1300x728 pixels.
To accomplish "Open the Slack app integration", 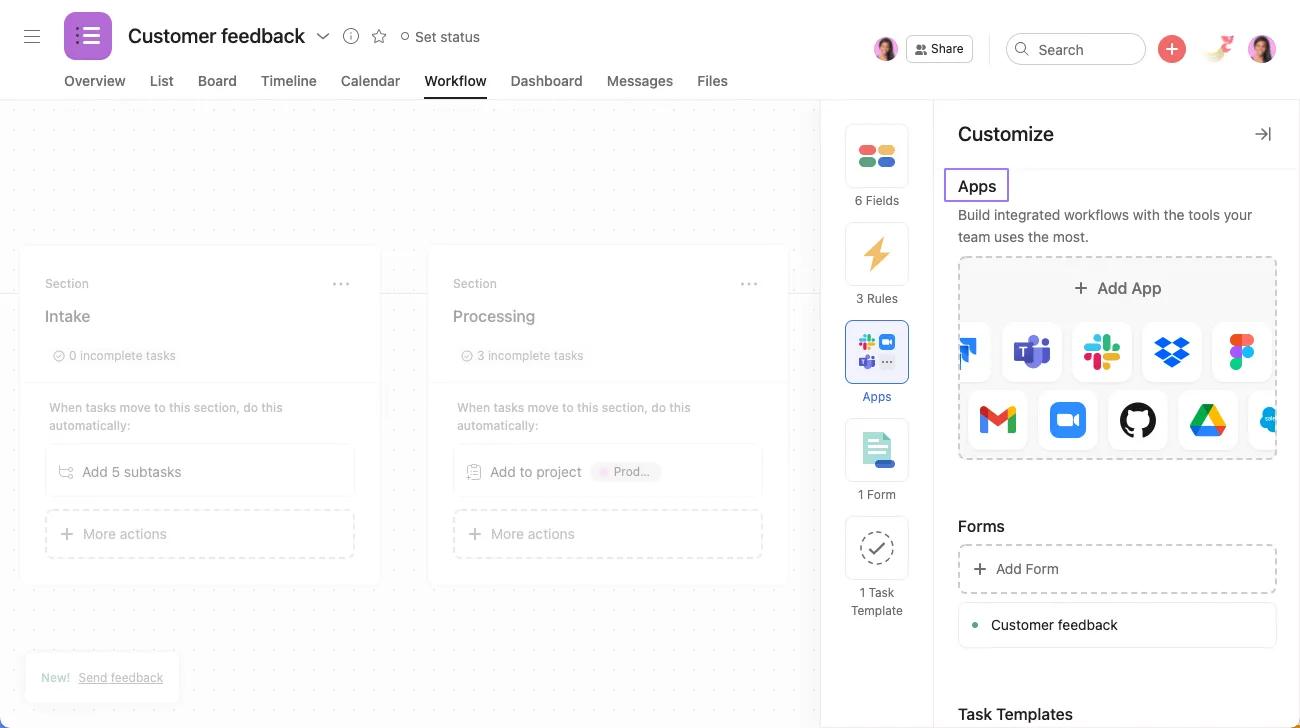I will [x=1101, y=352].
